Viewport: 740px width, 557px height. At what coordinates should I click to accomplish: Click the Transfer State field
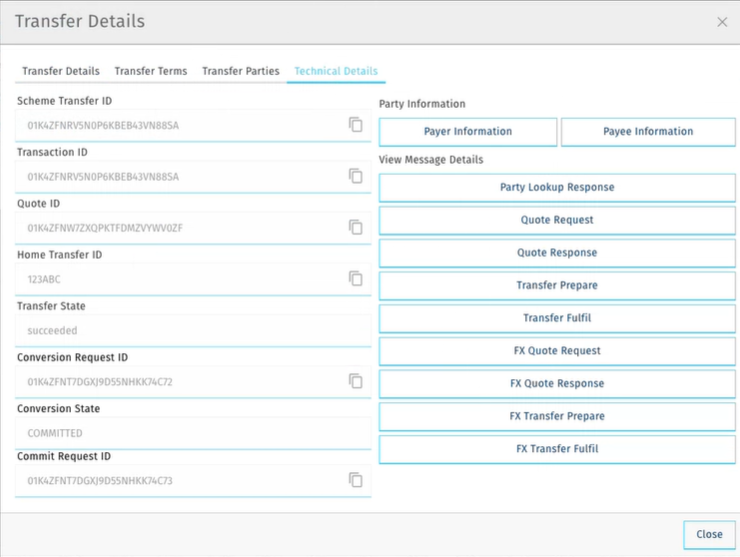pos(190,330)
